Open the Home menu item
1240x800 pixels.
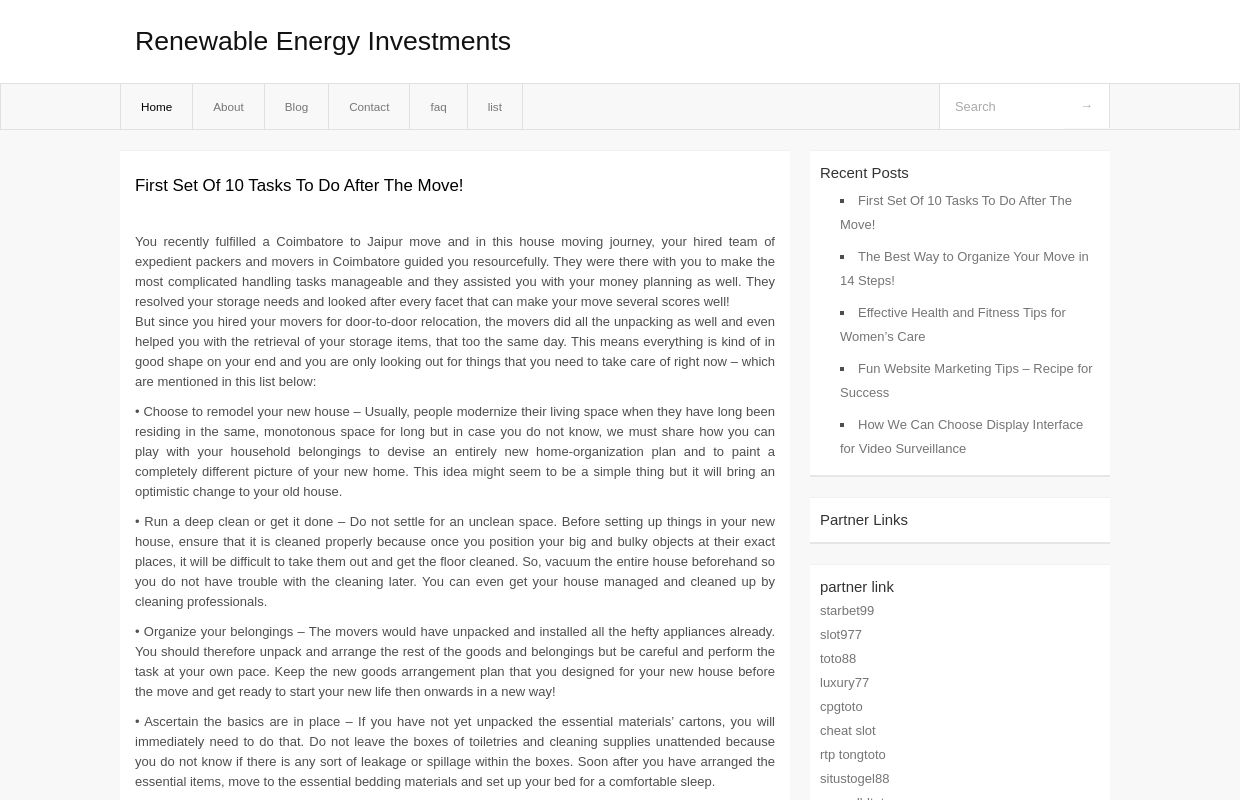[x=156, y=106]
